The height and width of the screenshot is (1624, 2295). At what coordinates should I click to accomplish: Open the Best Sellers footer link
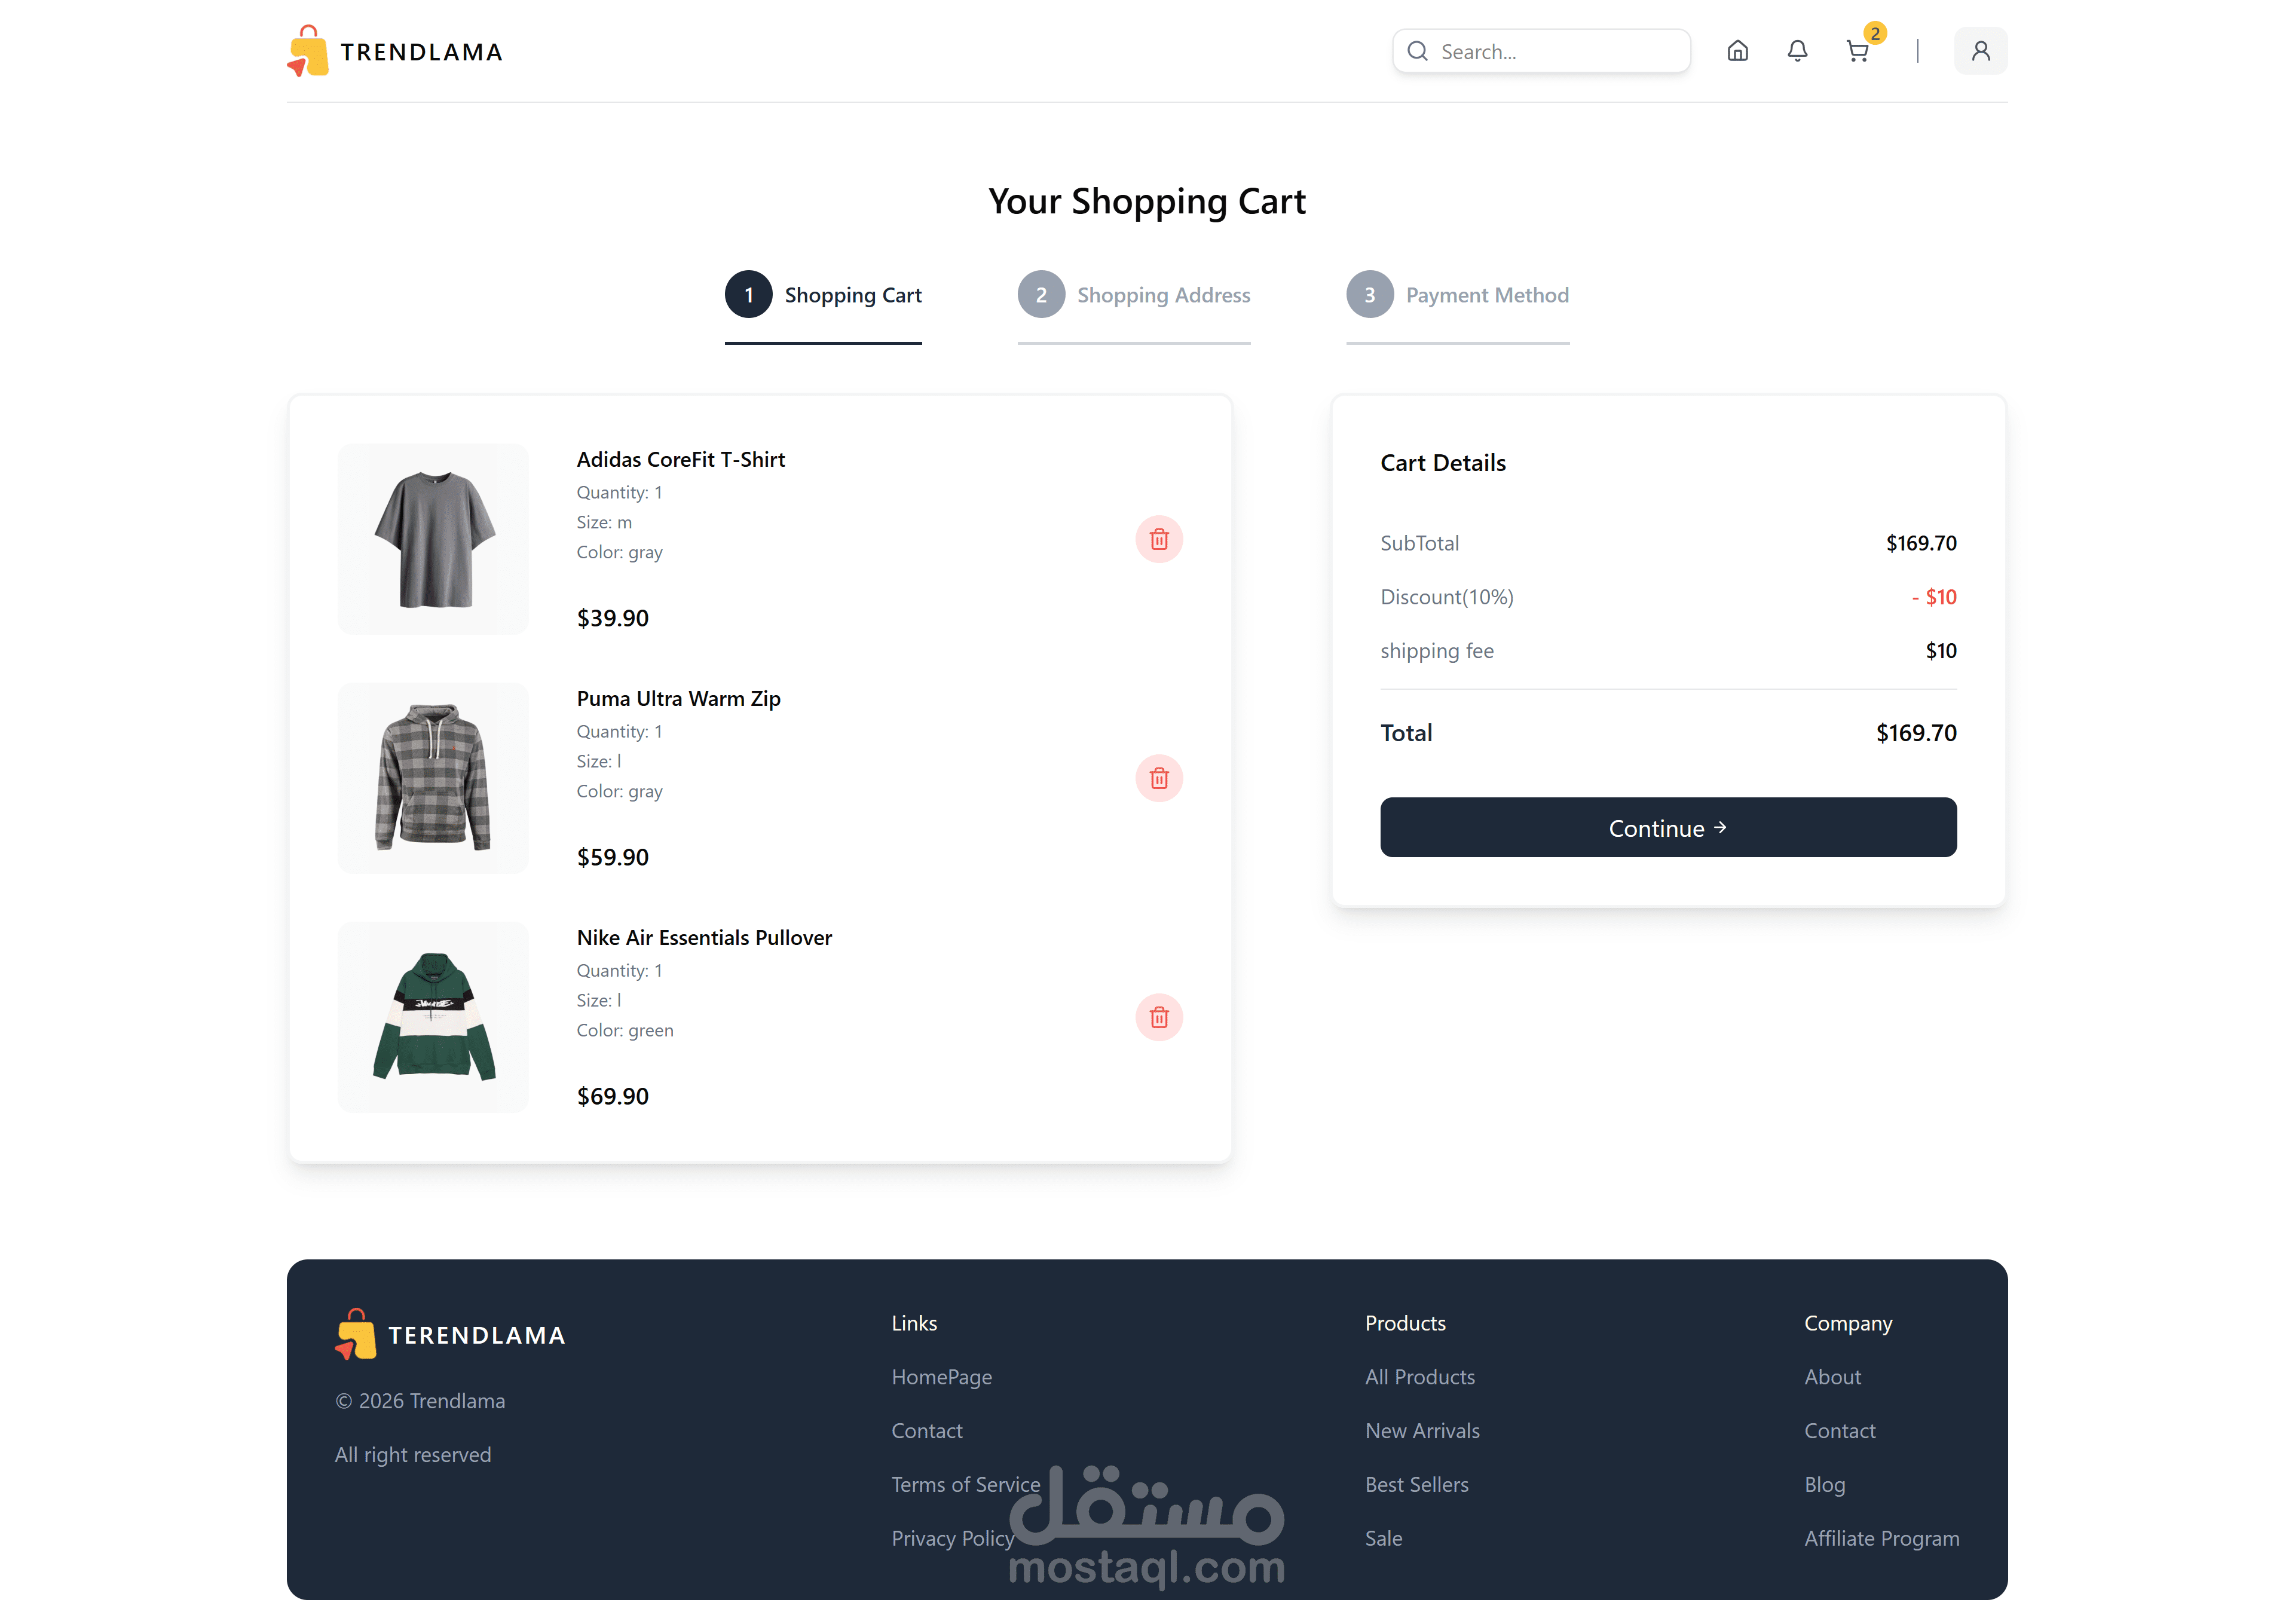(1416, 1484)
